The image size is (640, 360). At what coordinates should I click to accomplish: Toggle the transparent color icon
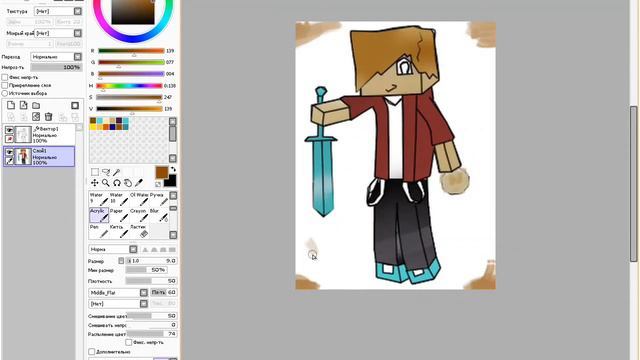pyautogui.click(x=158, y=184)
